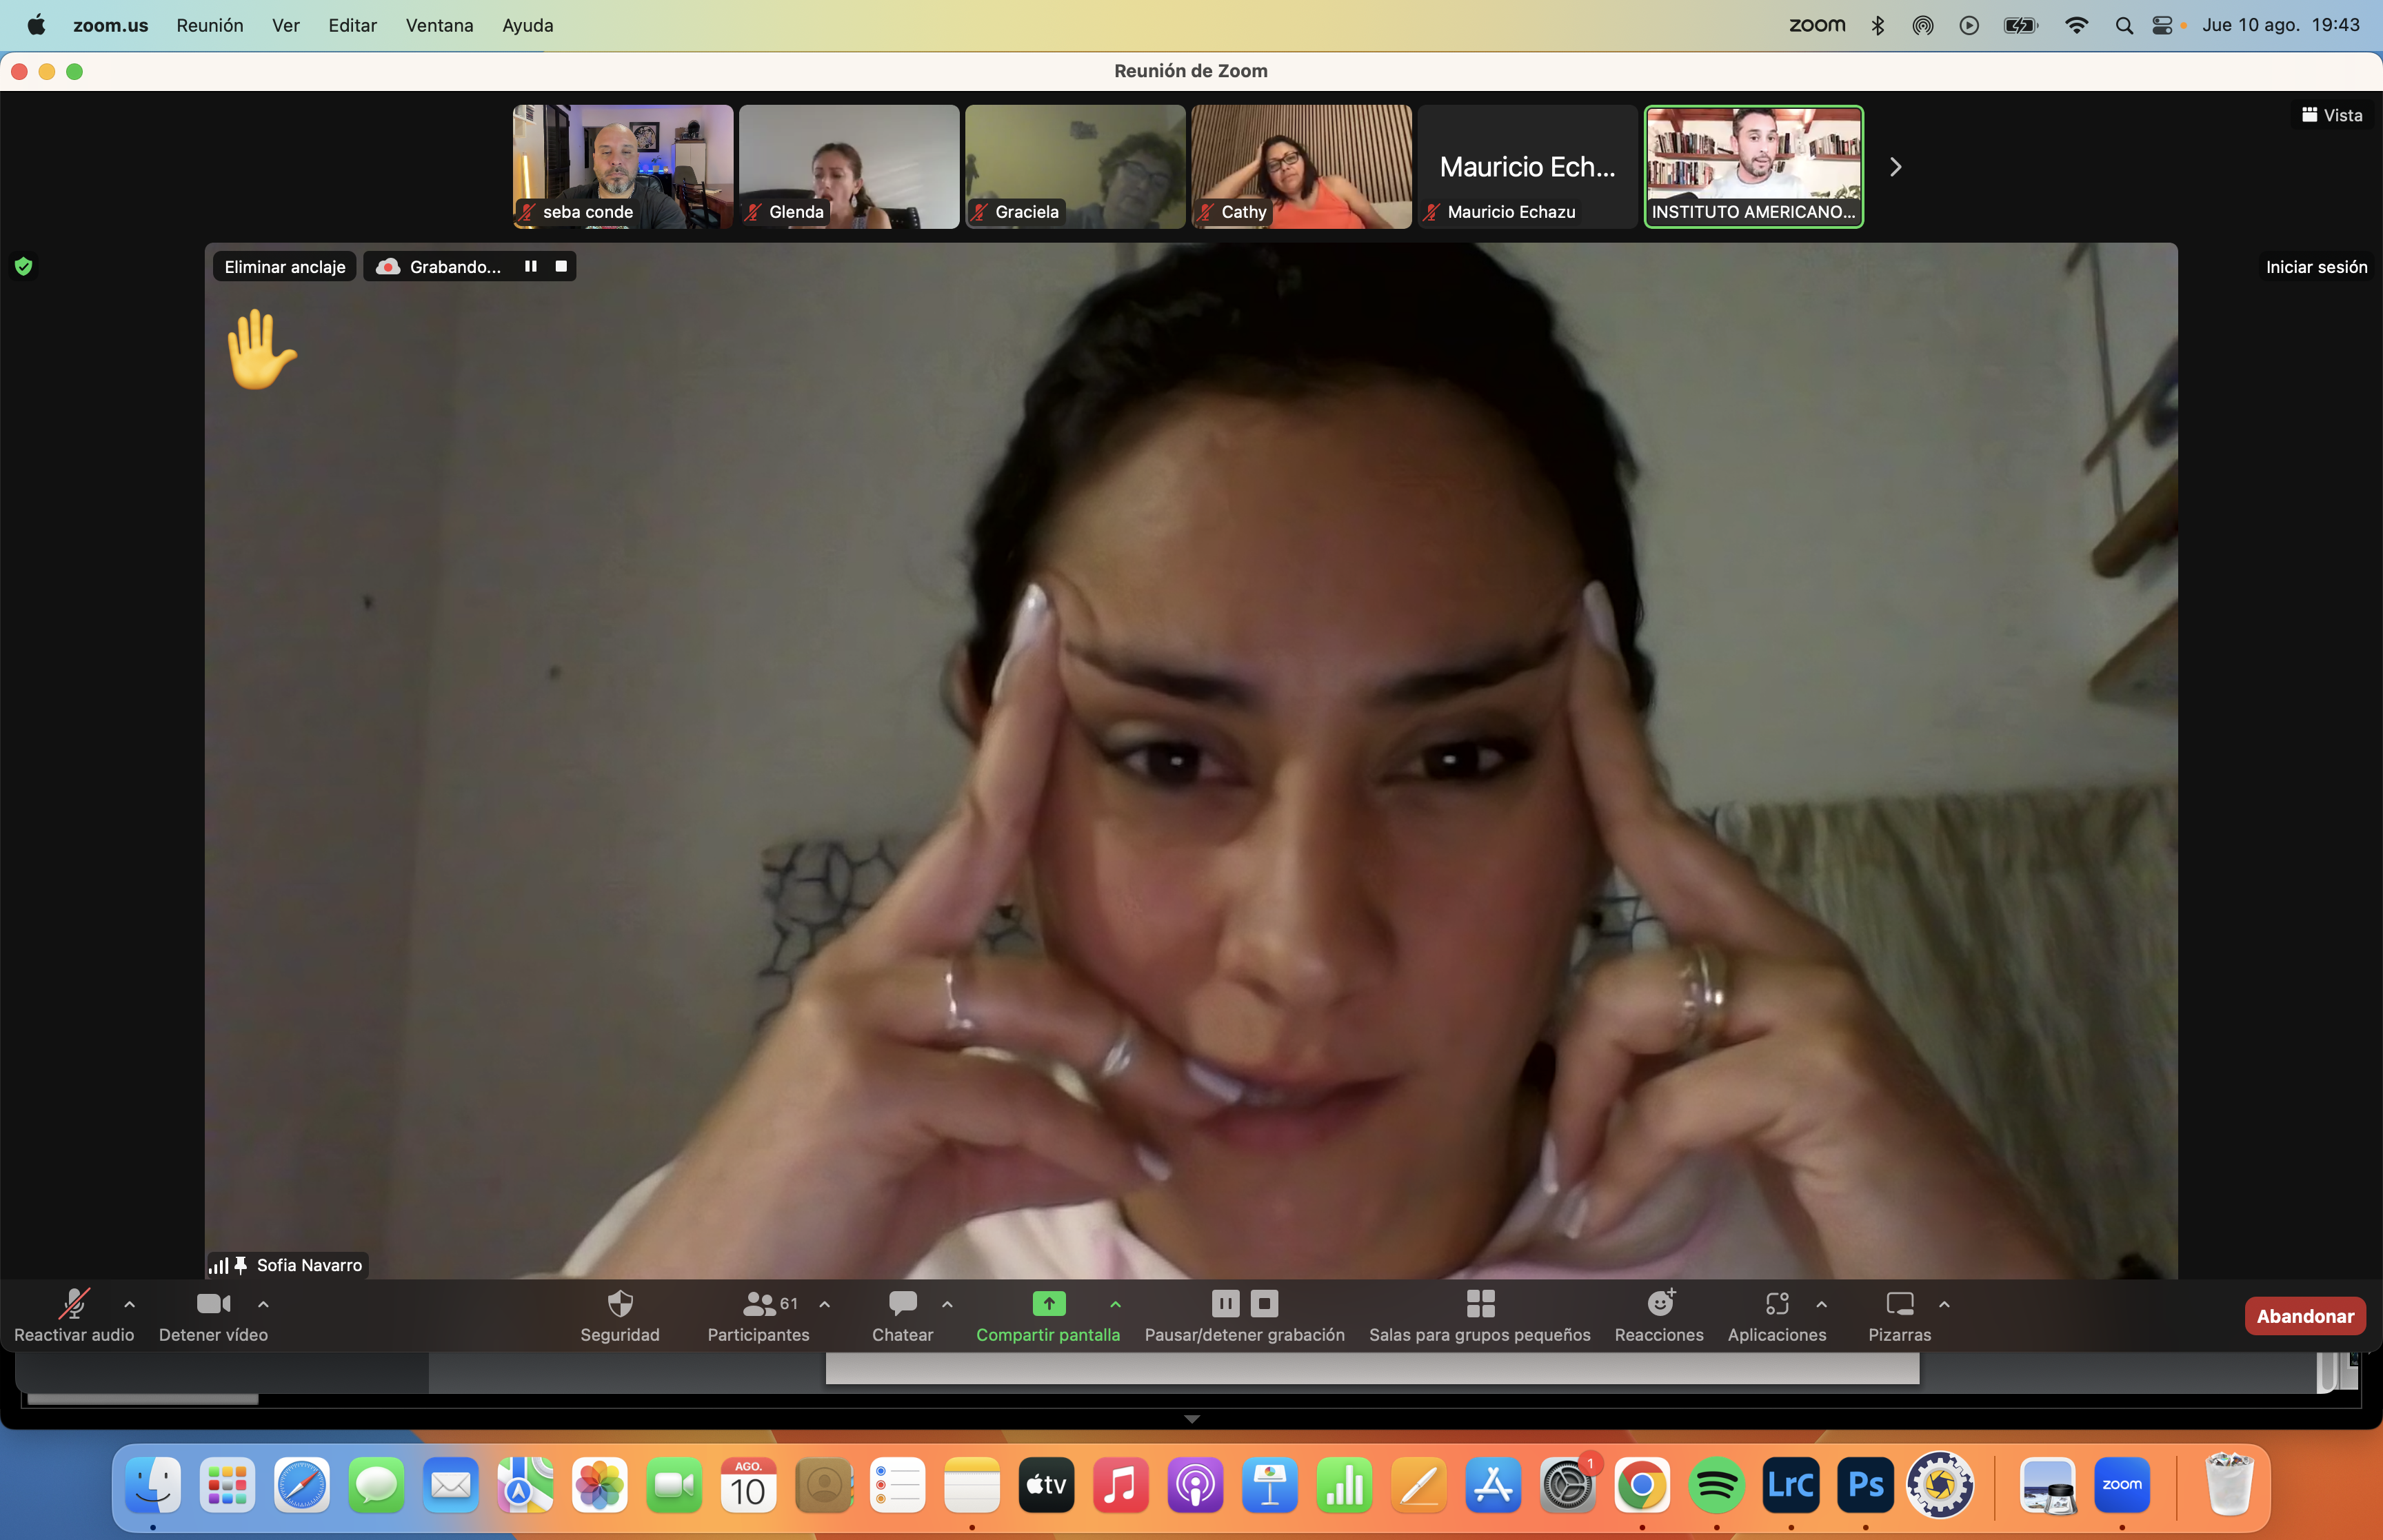This screenshot has width=2383, height=1540.
Task: Open the Ventana menu
Action: (439, 25)
